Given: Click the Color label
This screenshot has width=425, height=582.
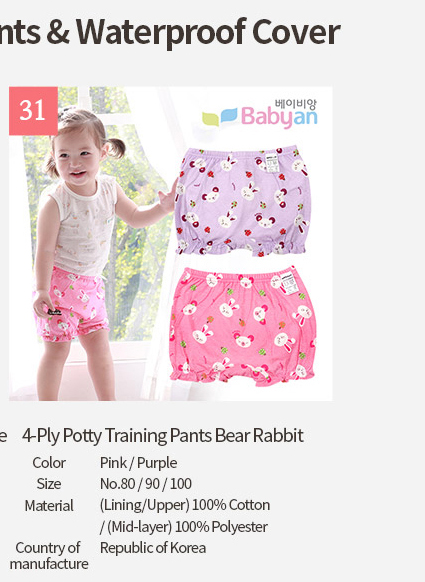Looking at the screenshot, I should (x=49, y=463).
